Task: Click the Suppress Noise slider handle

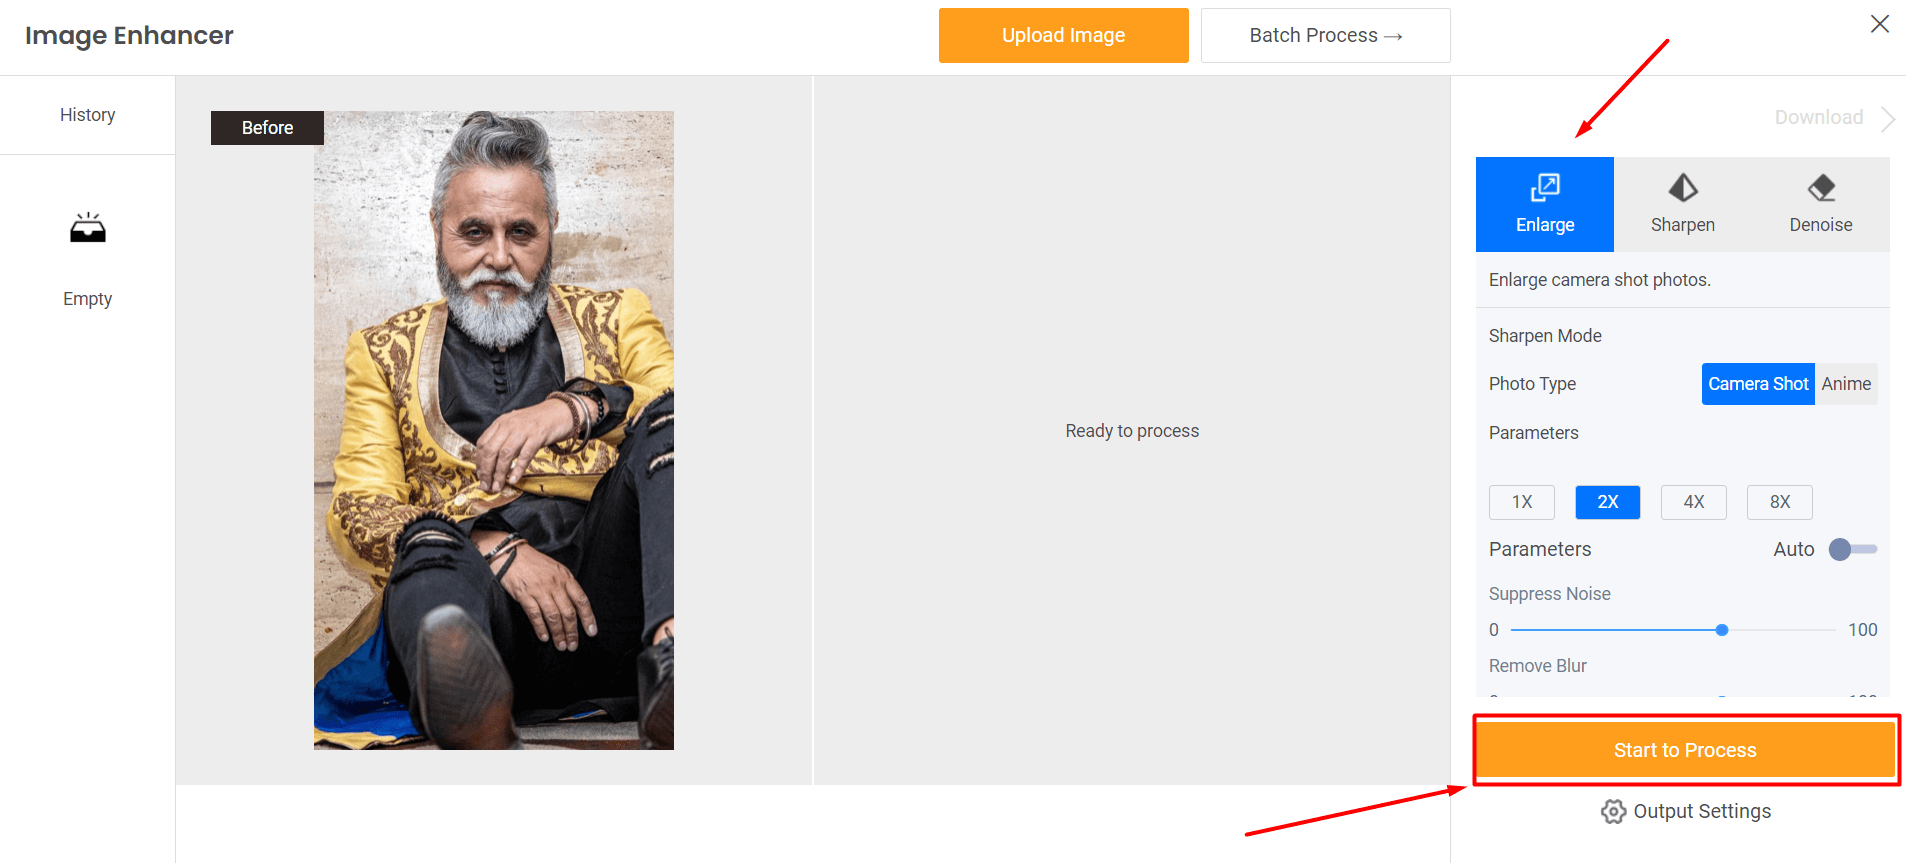Action: click(1722, 630)
